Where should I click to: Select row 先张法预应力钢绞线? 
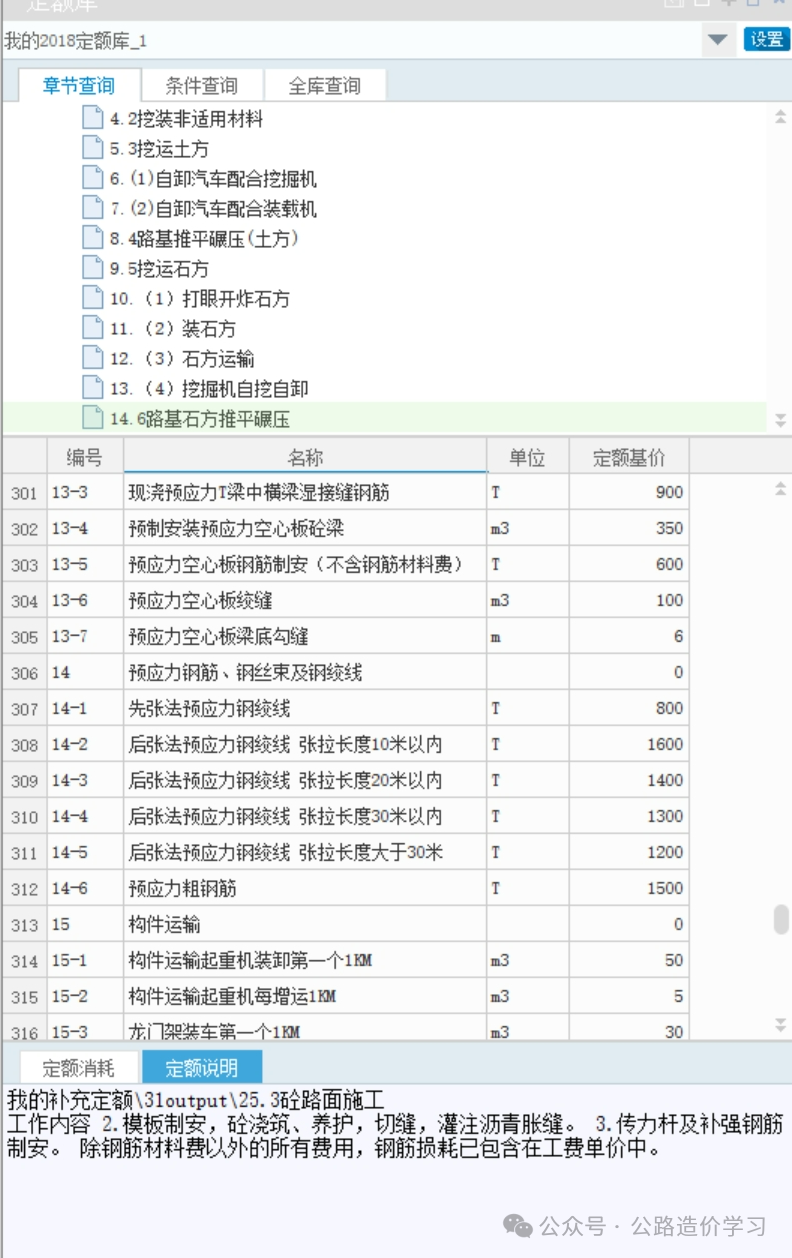345,708
